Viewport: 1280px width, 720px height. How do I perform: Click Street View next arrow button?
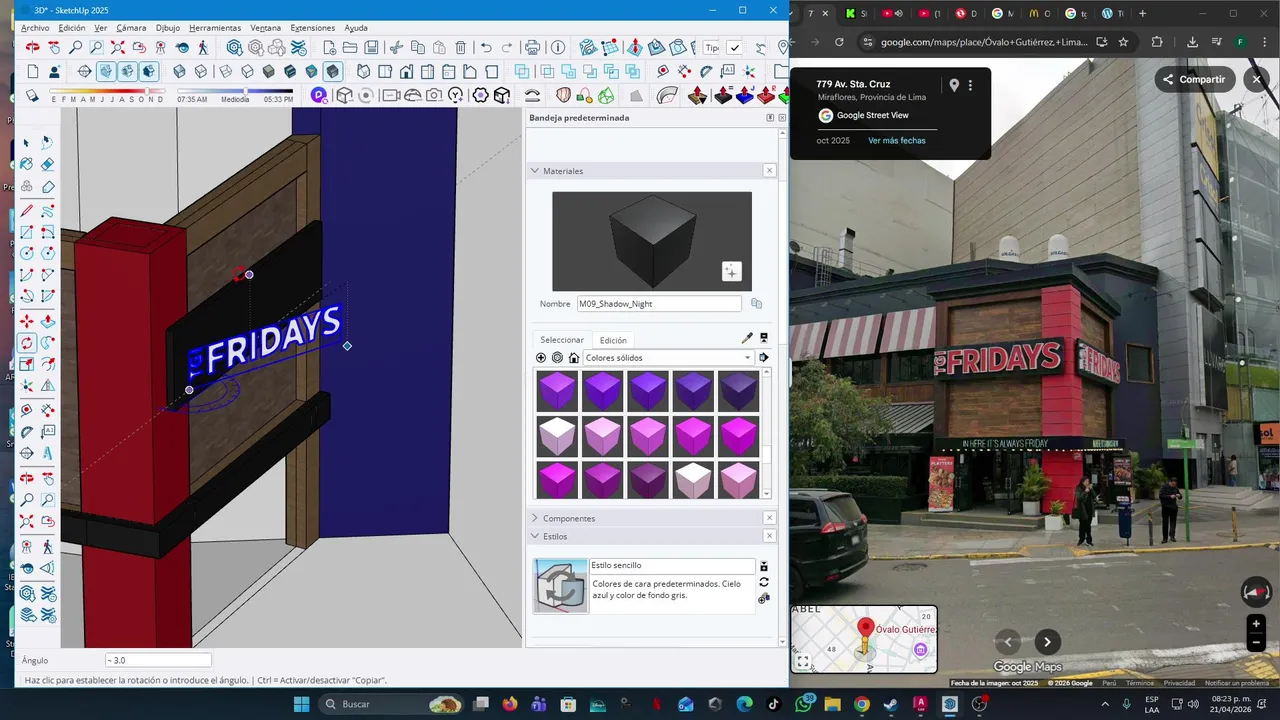tap(1047, 642)
